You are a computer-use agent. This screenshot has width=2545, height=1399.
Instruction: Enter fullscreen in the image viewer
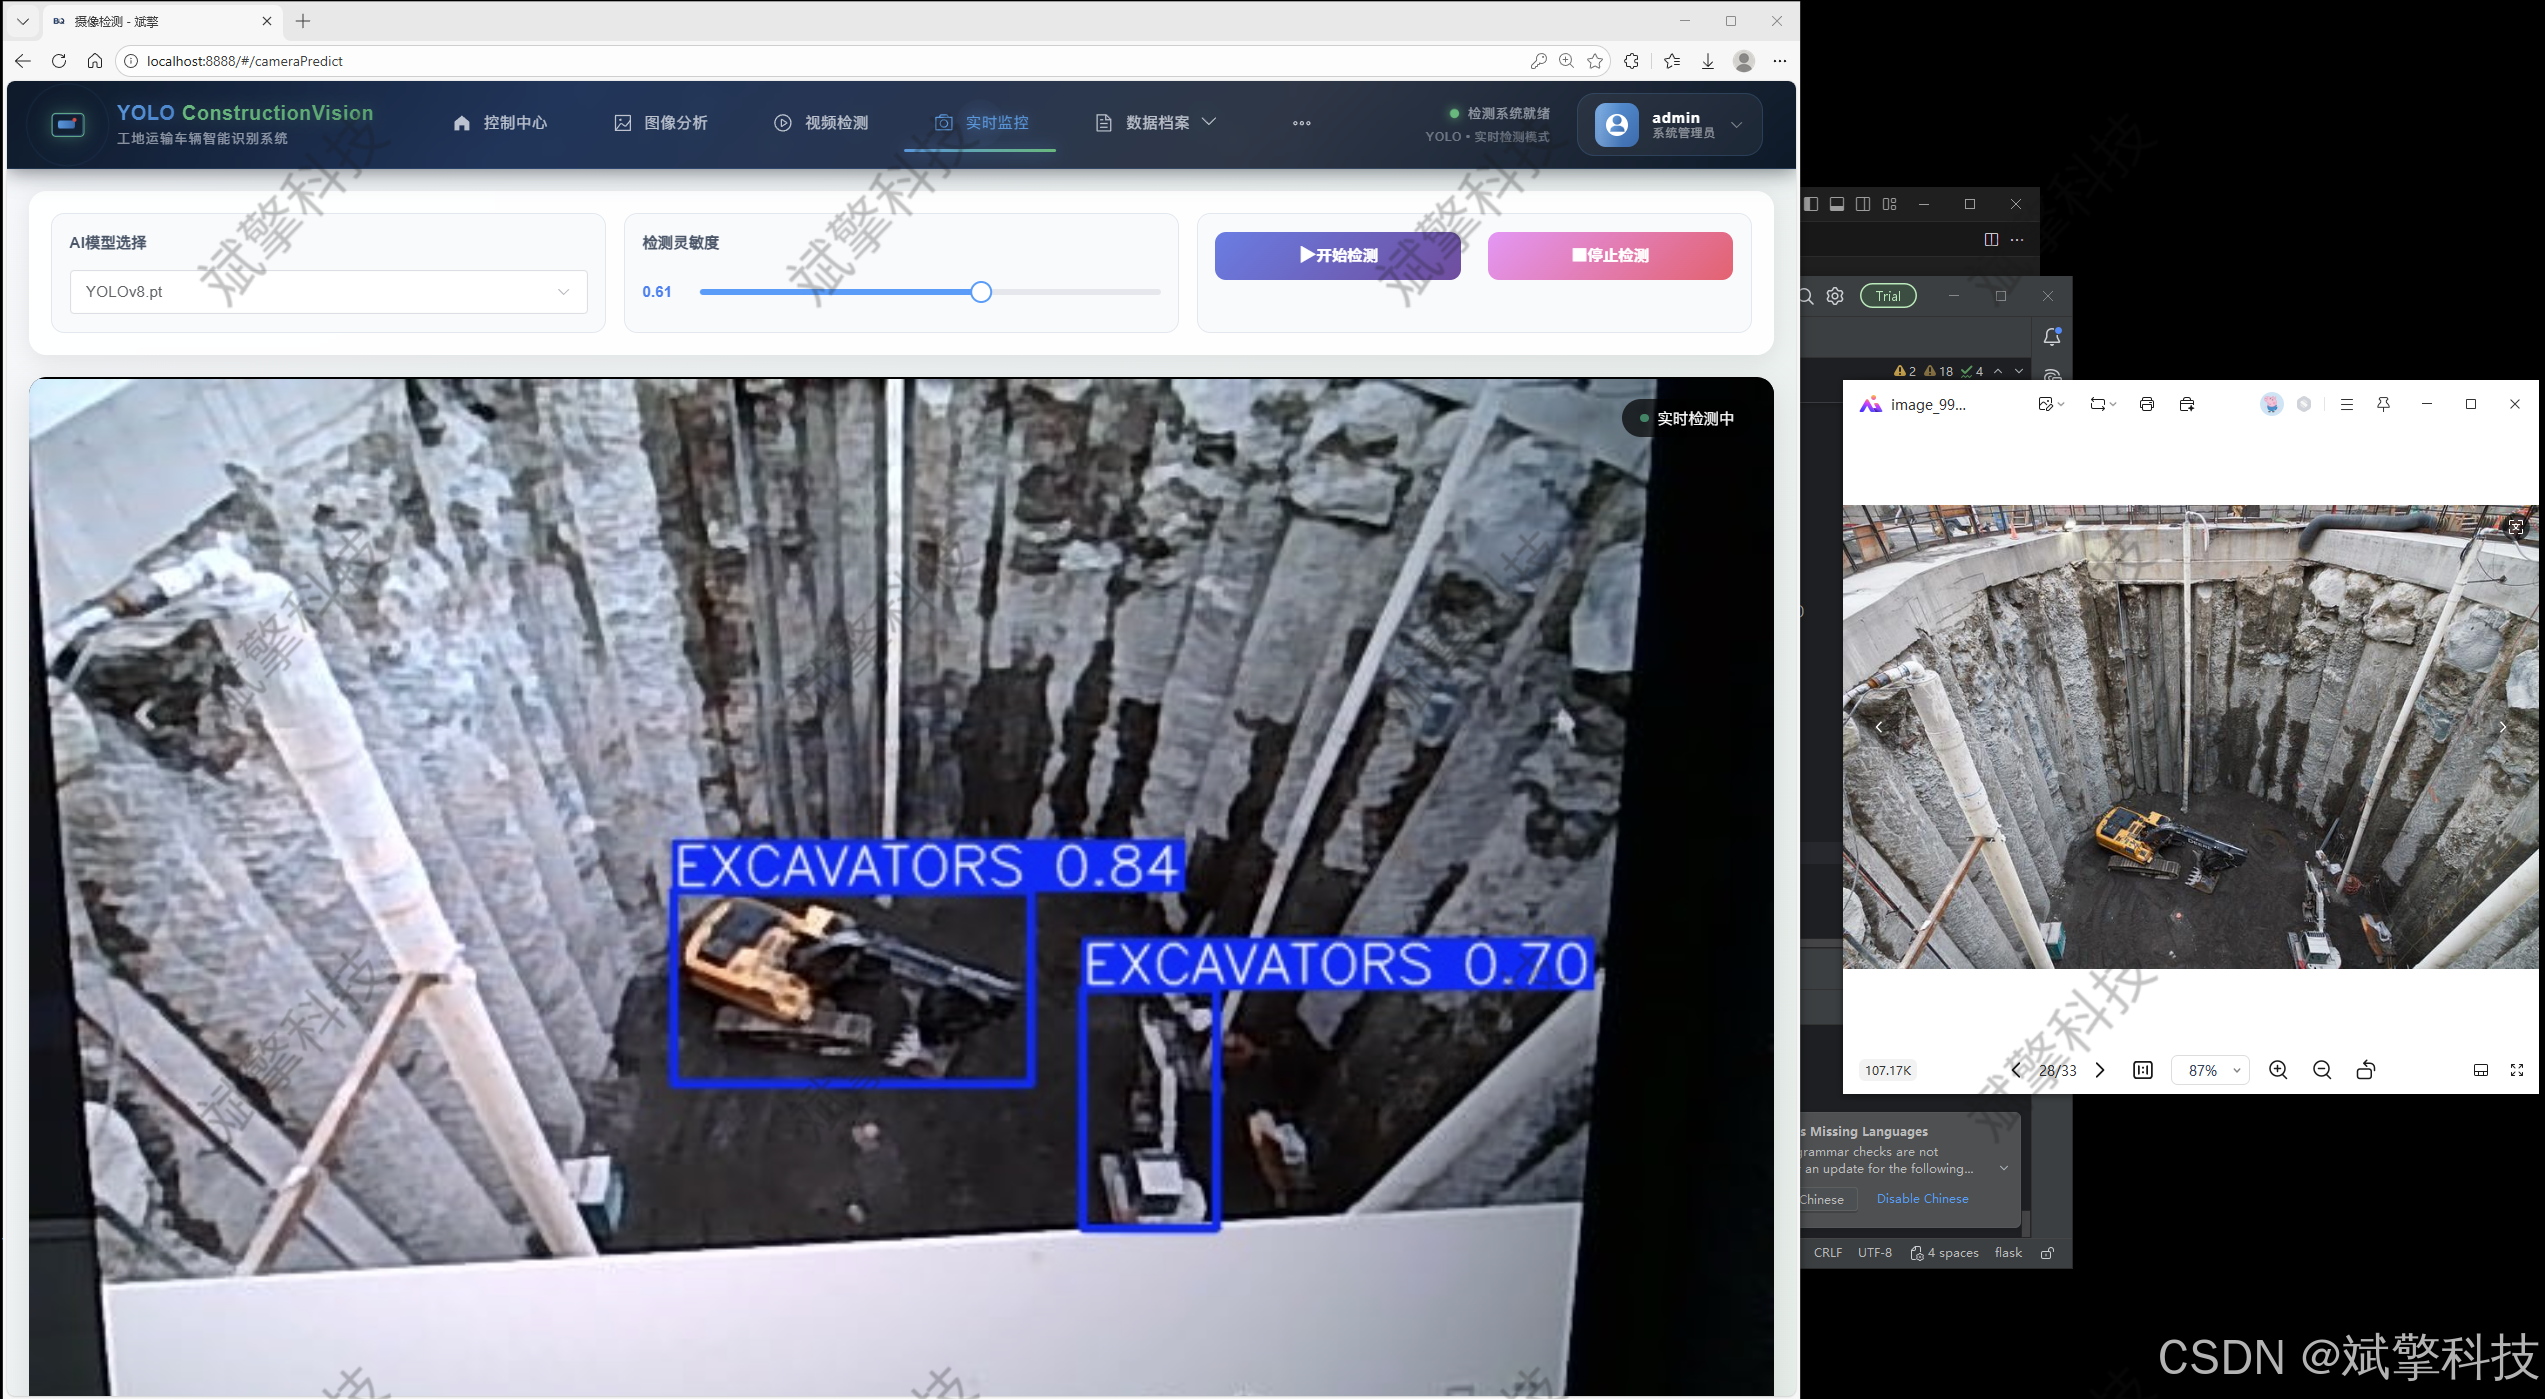point(2517,1070)
